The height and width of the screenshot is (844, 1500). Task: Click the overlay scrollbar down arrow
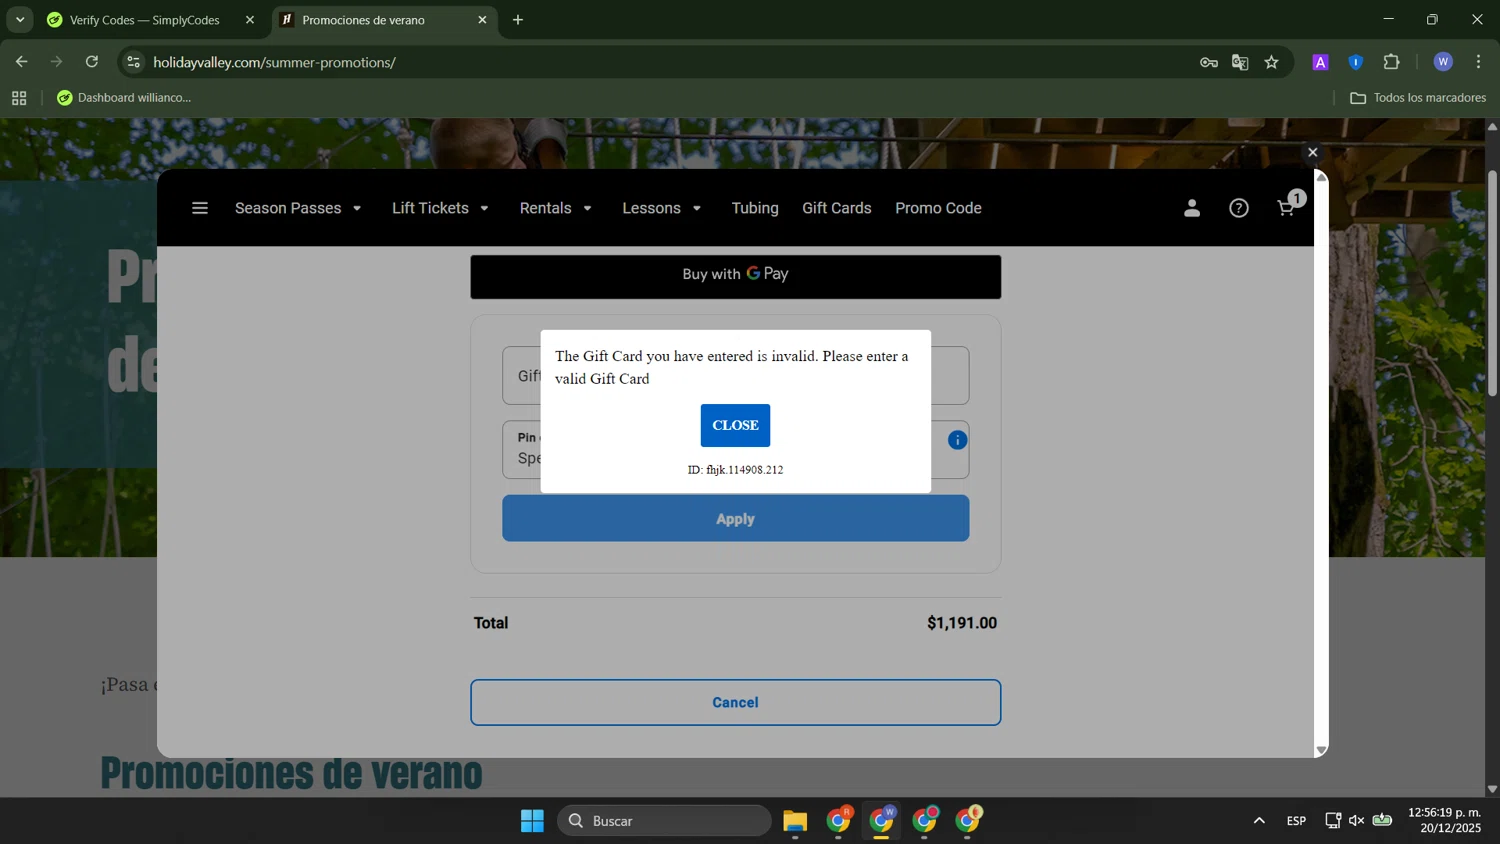click(x=1321, y=750)
